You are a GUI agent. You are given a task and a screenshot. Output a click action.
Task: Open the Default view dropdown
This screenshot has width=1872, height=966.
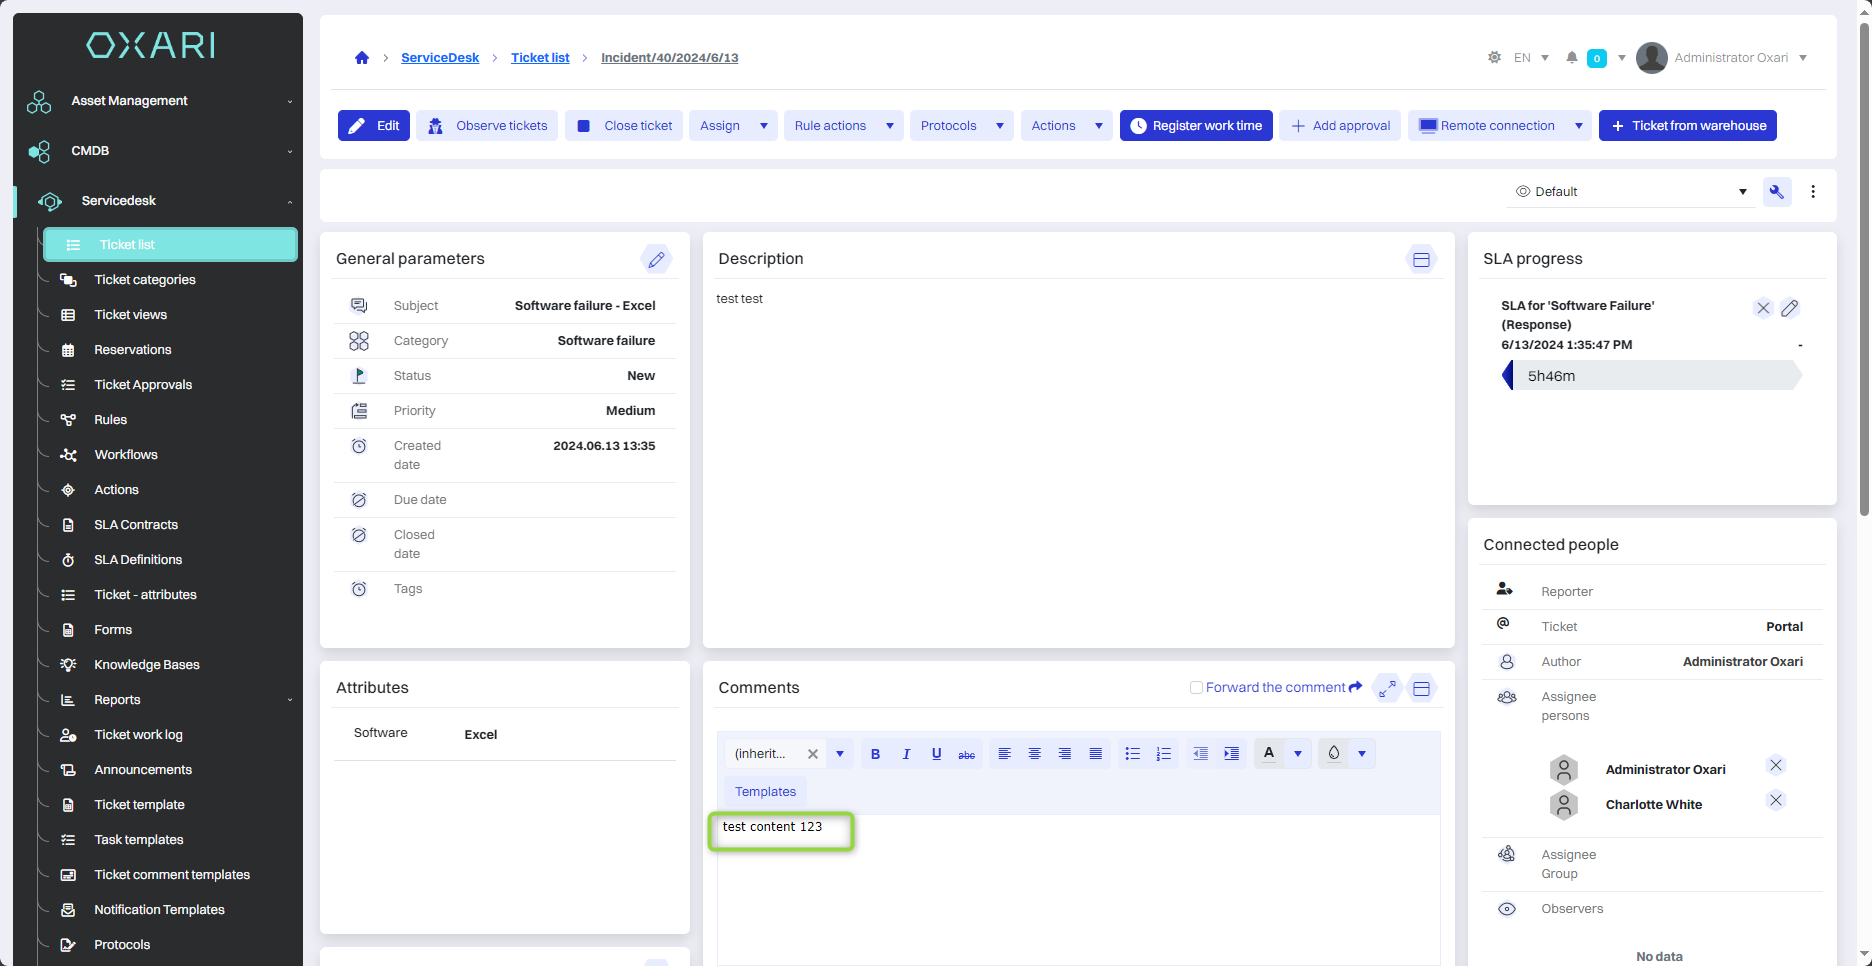pyautogui.click(x=1630, y=192)
